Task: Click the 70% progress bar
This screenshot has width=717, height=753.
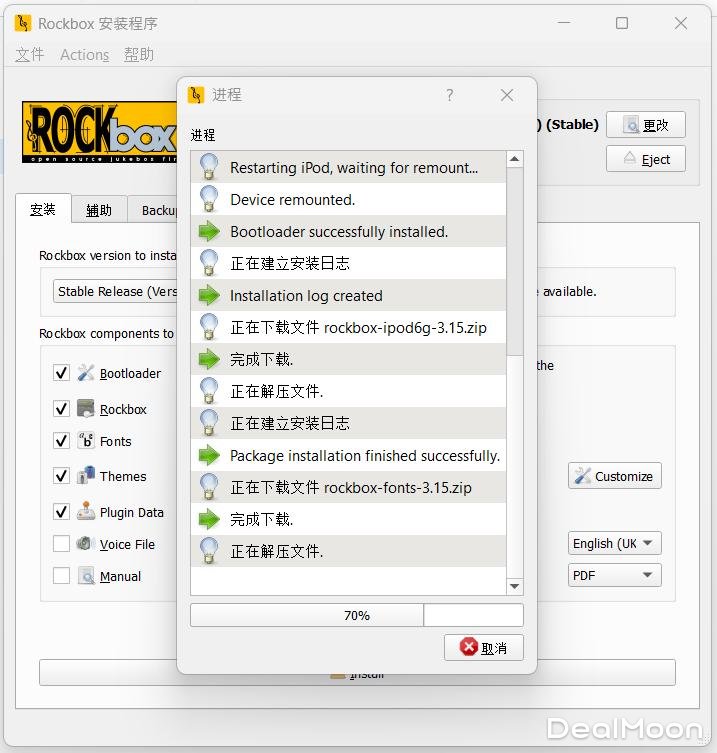Action: click(356, 616)
